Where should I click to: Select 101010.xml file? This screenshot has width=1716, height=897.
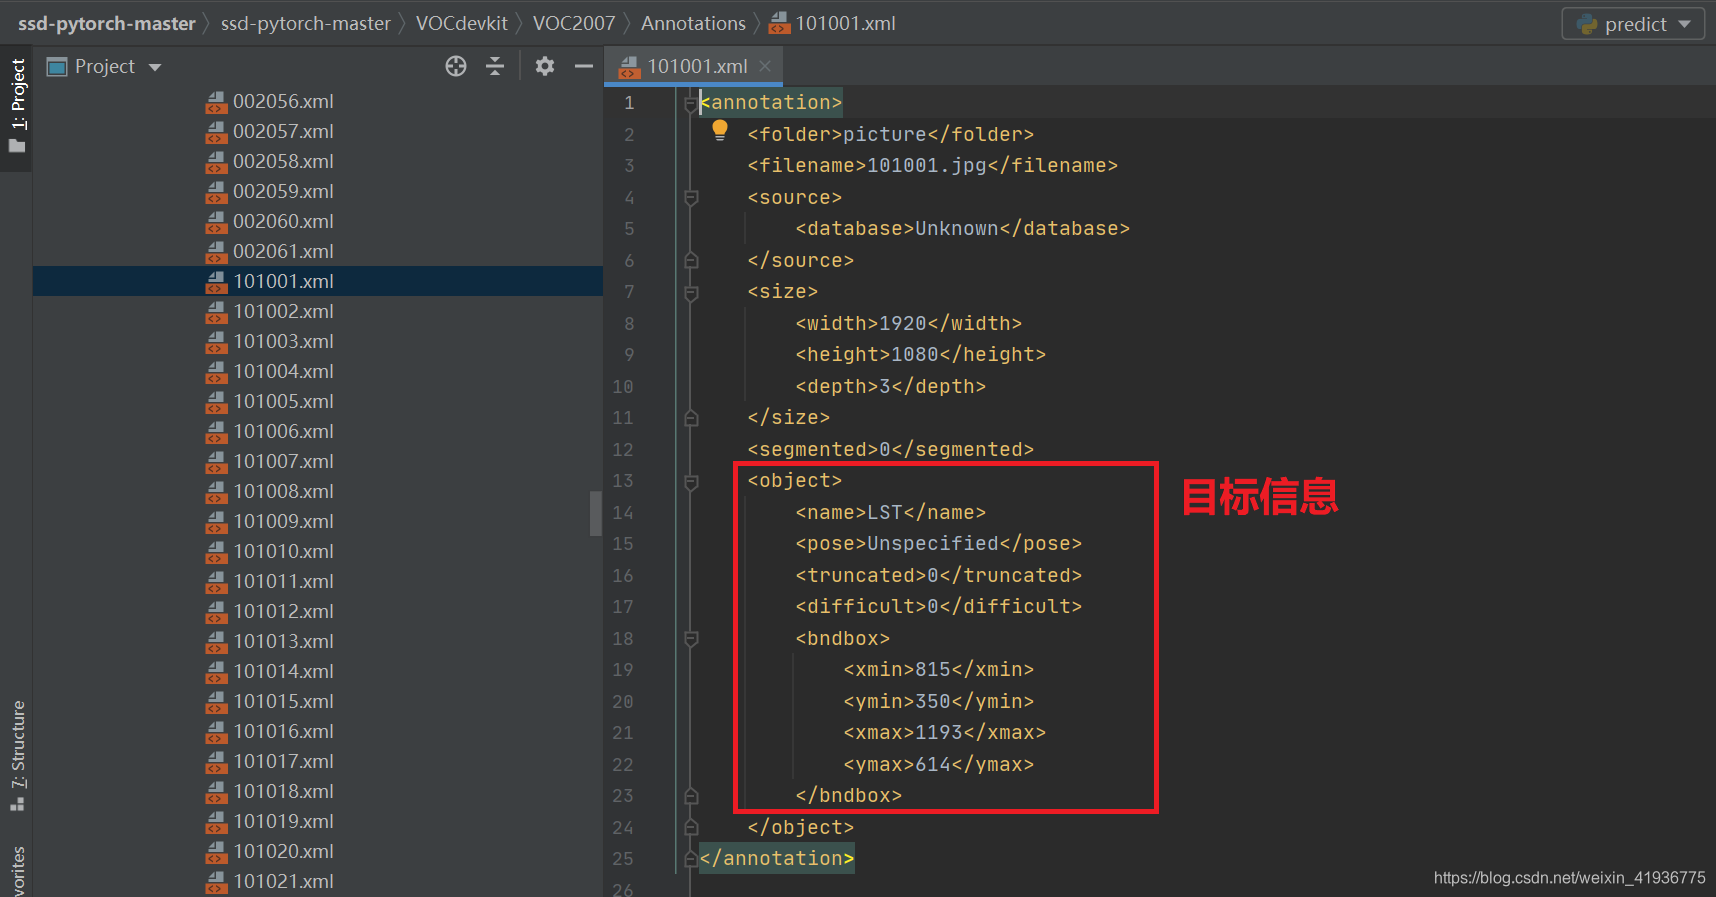(x=283, y=551)
